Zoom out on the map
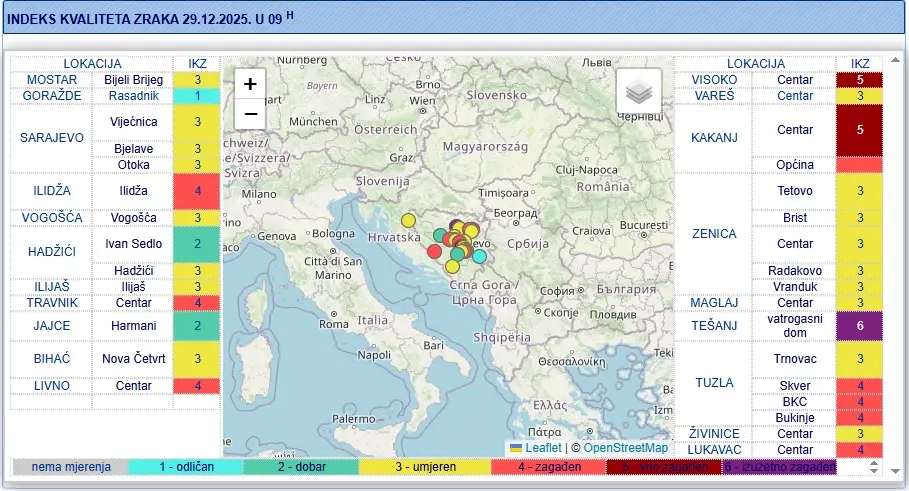 tap(251, 114)
